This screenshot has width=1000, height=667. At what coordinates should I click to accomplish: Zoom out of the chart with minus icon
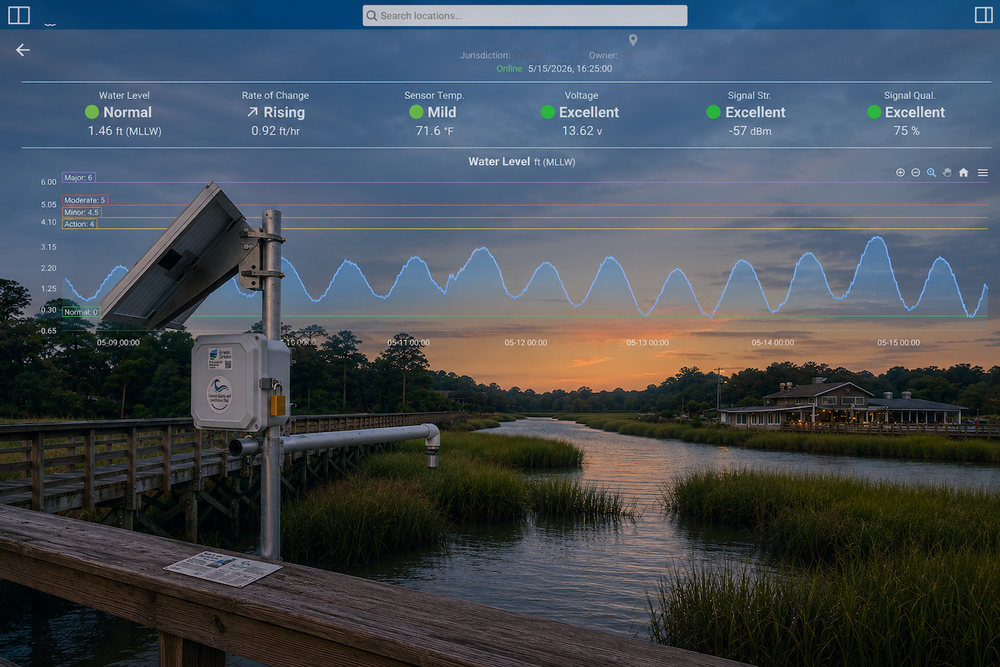coord(915,173)
